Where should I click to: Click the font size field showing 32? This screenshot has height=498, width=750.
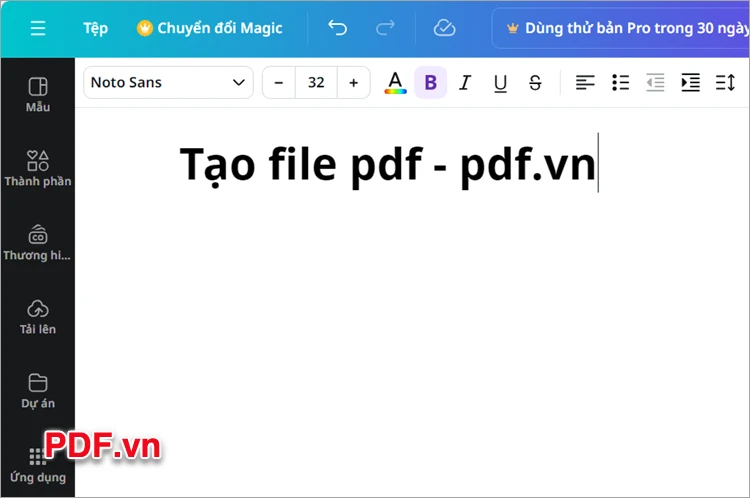tap(316, 83)
